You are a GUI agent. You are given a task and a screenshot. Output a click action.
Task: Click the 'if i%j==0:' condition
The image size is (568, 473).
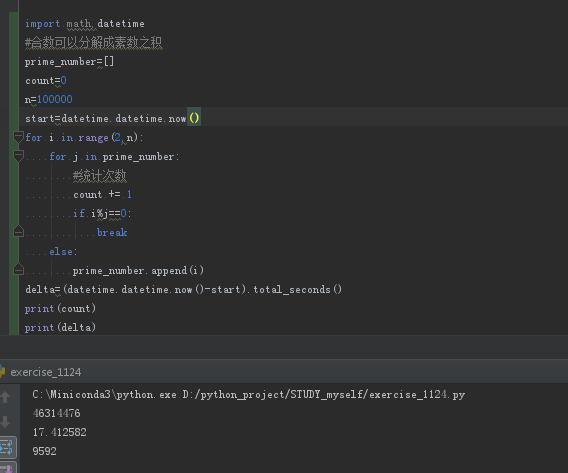click(x=102, y=213)
